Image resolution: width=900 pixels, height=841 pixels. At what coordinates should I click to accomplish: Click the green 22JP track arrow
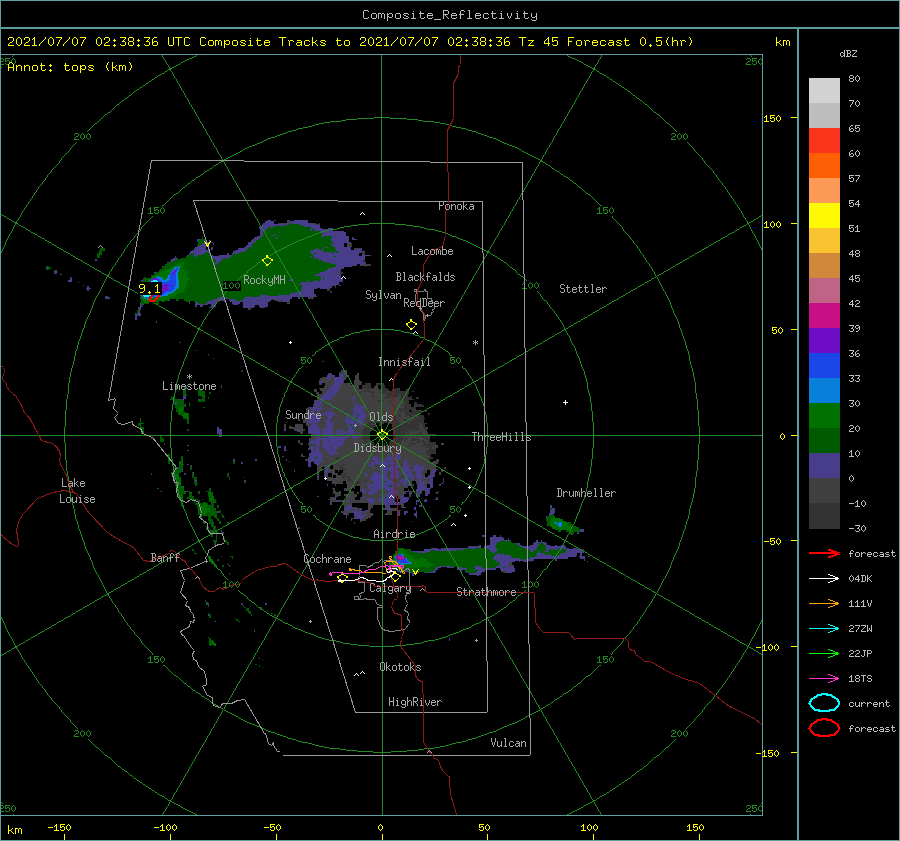[x=824, y=653]
